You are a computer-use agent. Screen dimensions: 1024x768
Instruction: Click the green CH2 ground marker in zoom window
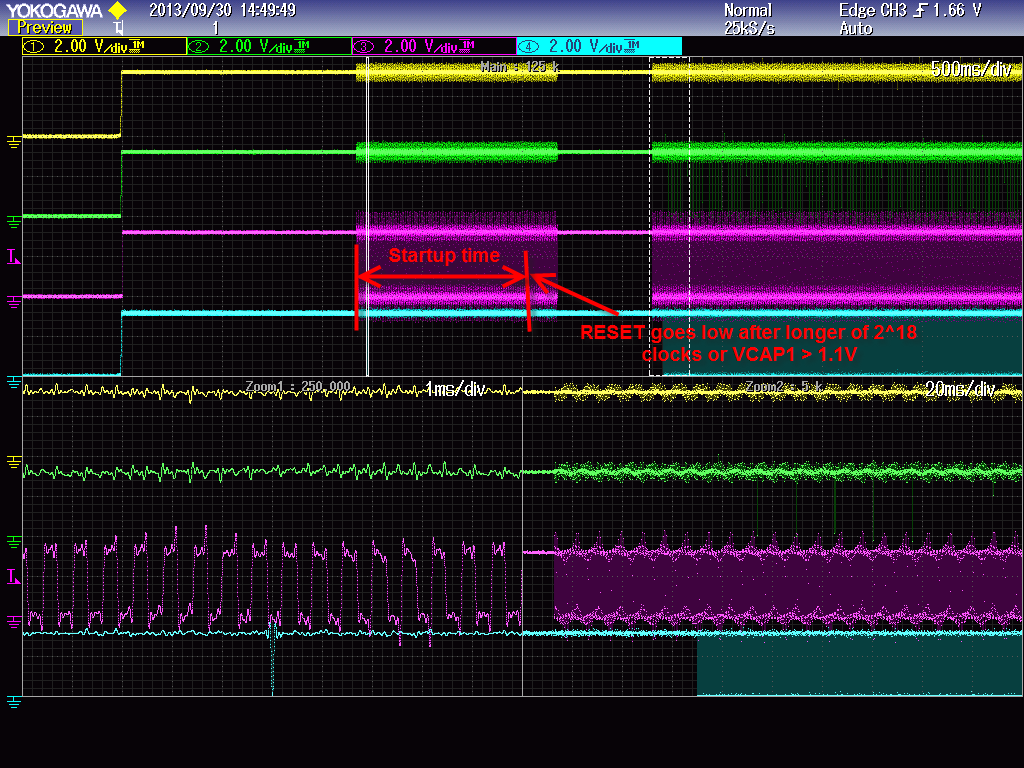(14, 541)
